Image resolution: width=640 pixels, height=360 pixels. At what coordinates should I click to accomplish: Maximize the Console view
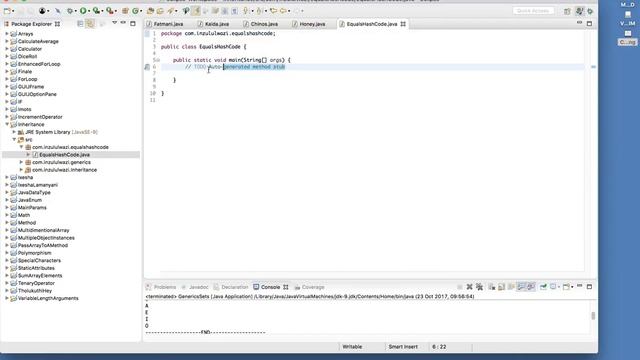coord(589,287)
